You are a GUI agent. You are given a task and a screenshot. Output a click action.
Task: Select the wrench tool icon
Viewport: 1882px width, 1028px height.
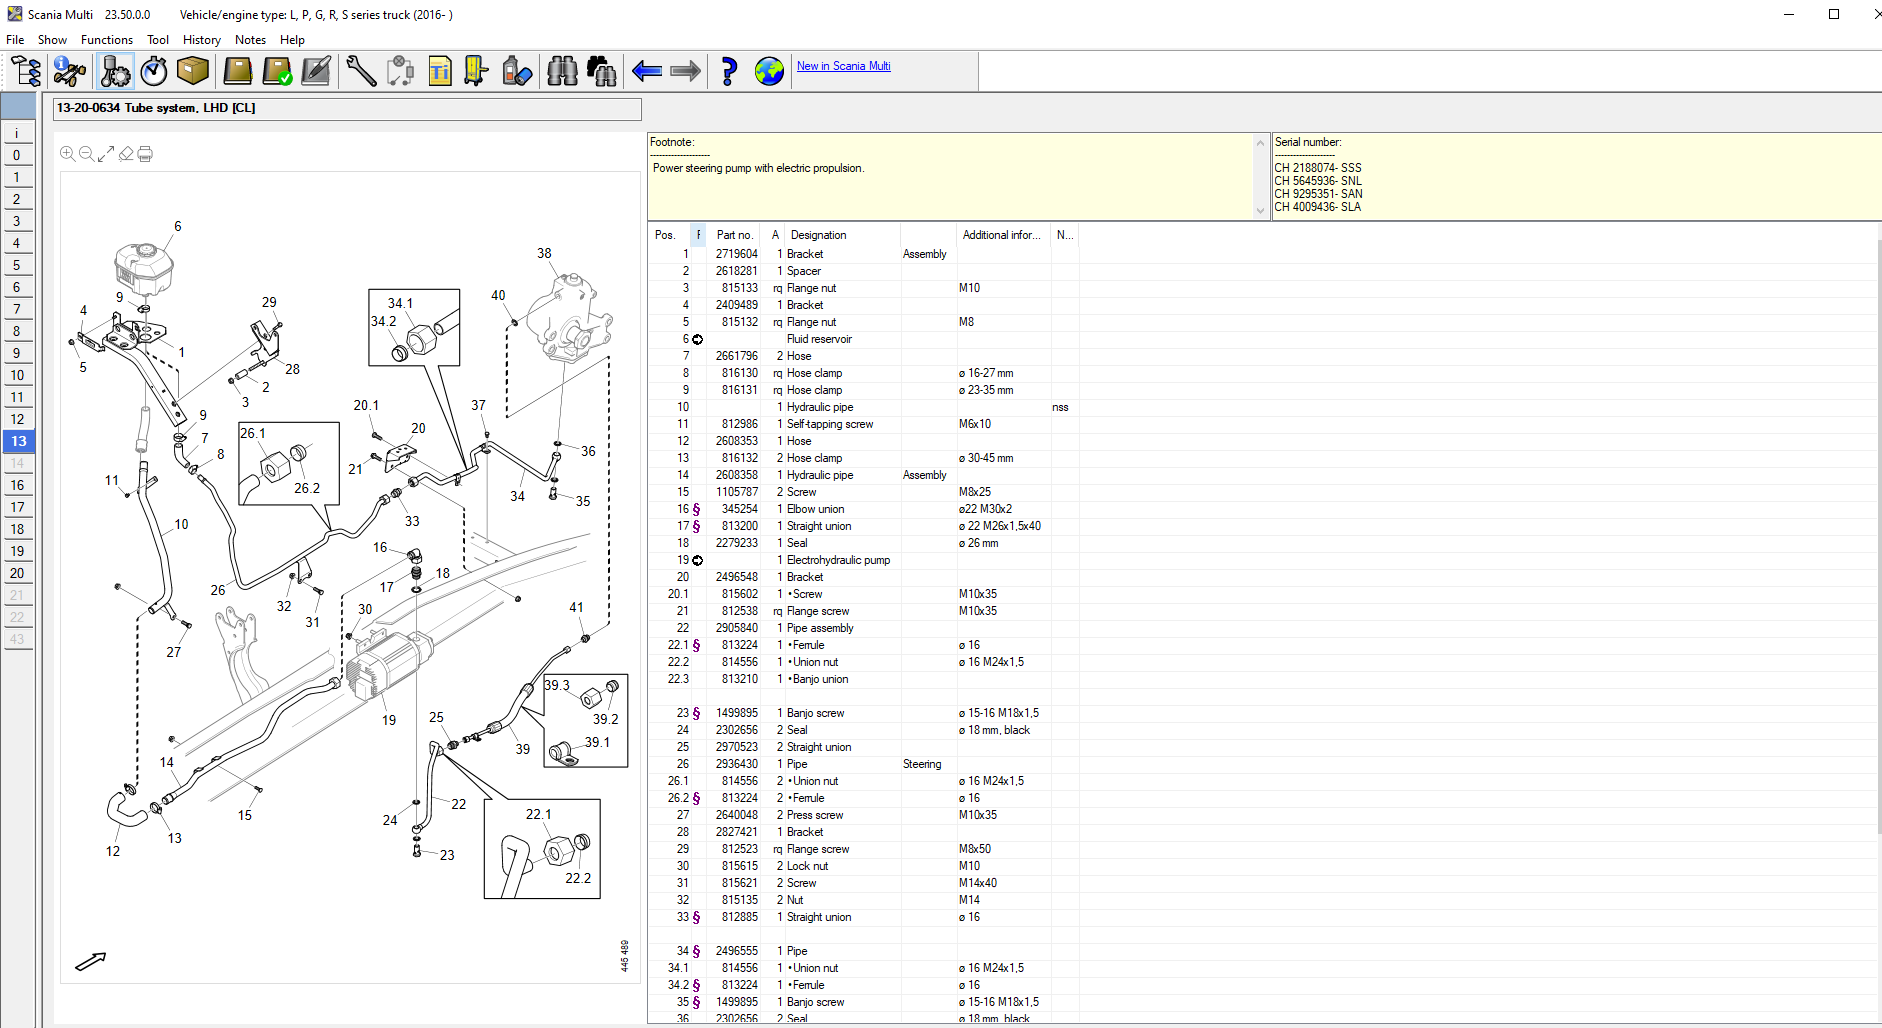[361, 71]
